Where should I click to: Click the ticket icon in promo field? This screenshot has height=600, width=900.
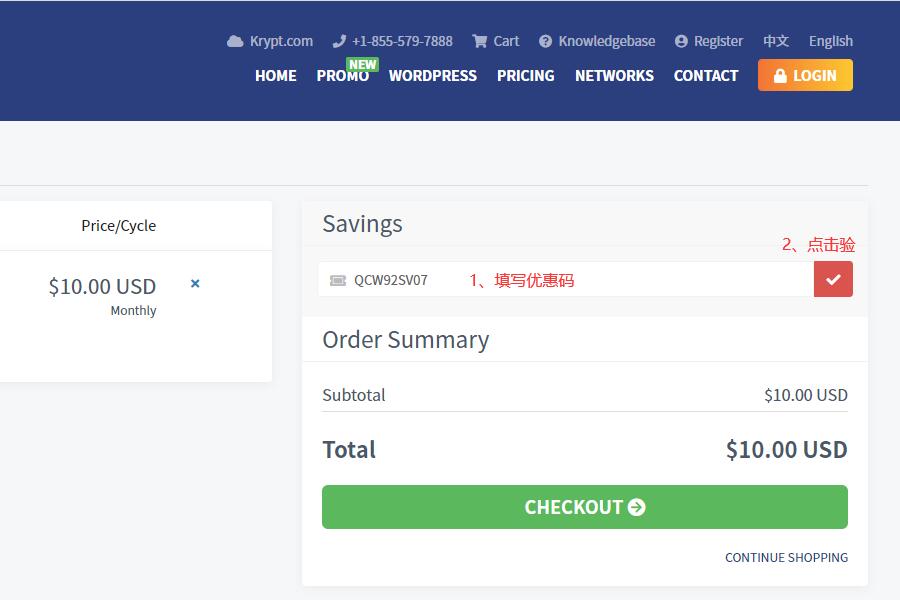pos(338,280)
